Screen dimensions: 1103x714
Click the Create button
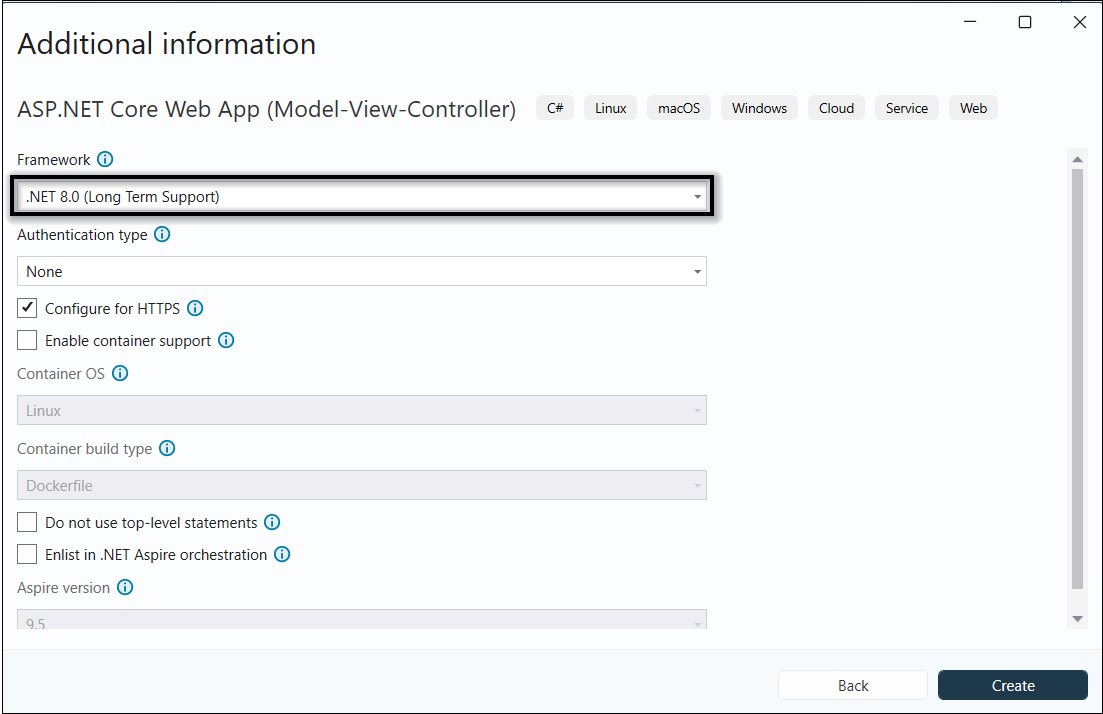[x=1012, y=685]
